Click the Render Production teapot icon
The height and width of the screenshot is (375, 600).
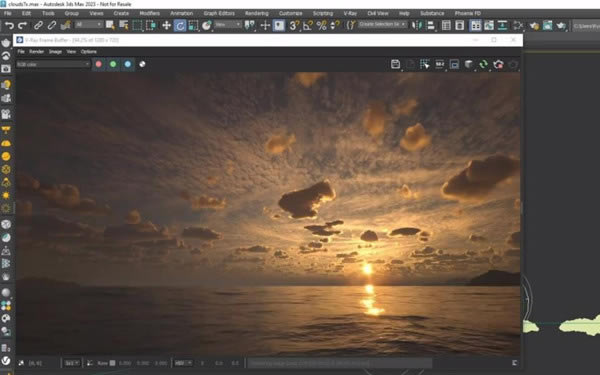coord(561,26)
